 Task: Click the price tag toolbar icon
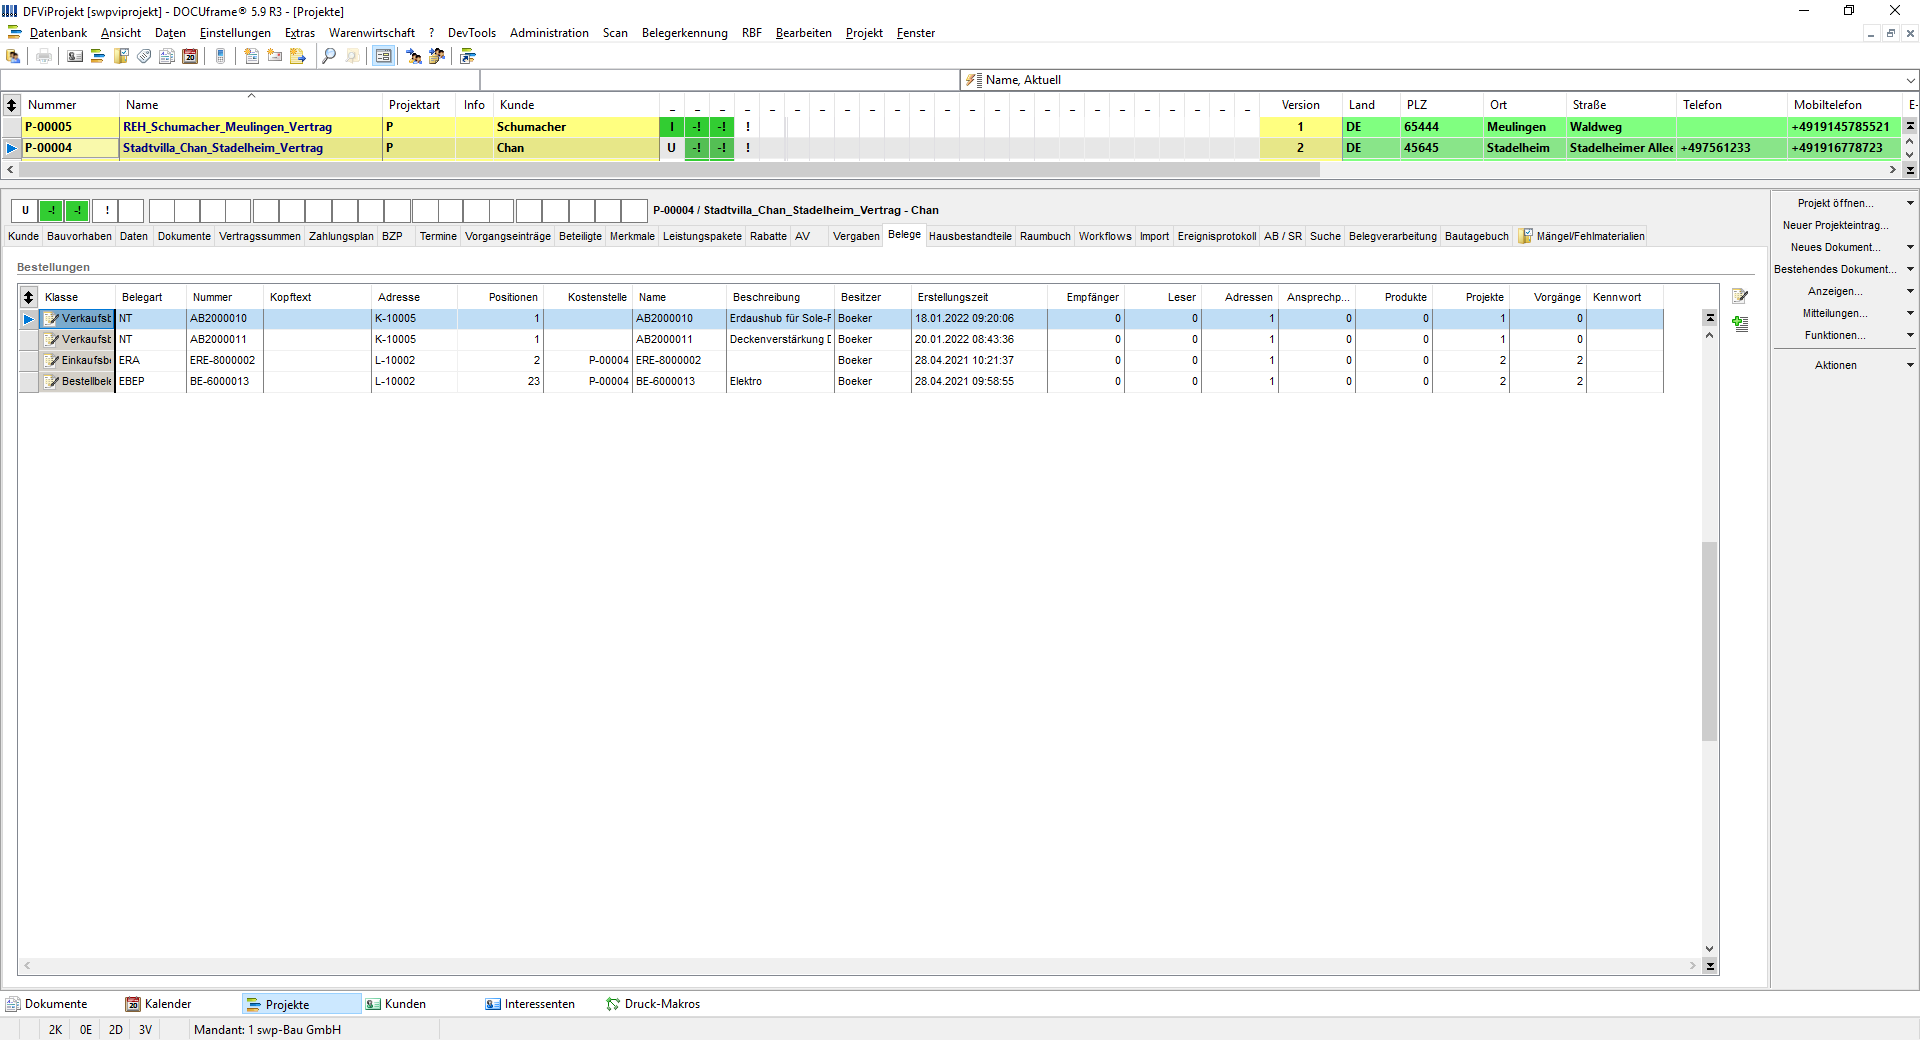(x=144, y=56)
